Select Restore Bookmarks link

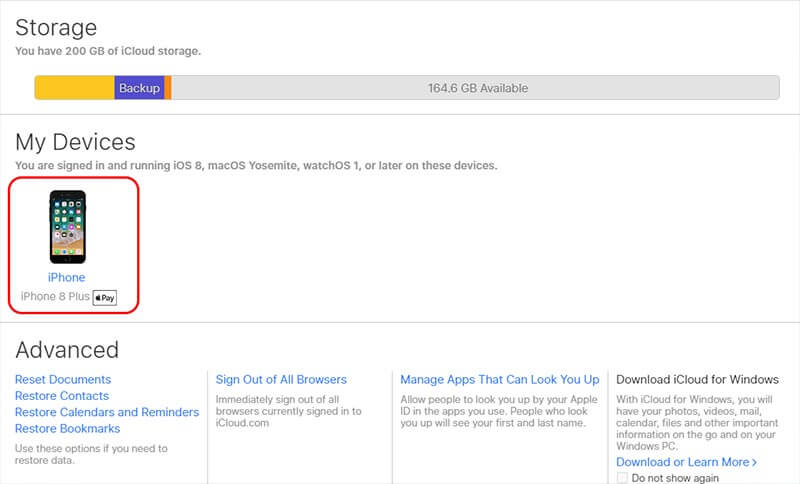pyautogui.click(x=67, y=428)
